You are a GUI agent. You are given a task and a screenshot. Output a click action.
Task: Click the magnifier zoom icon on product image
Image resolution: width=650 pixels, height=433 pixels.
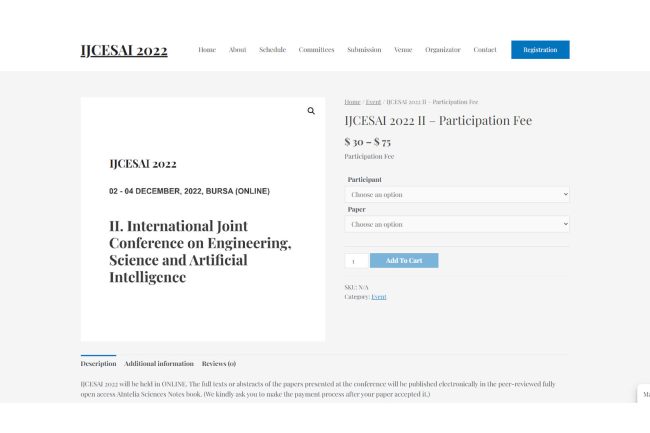pos(311,111)
